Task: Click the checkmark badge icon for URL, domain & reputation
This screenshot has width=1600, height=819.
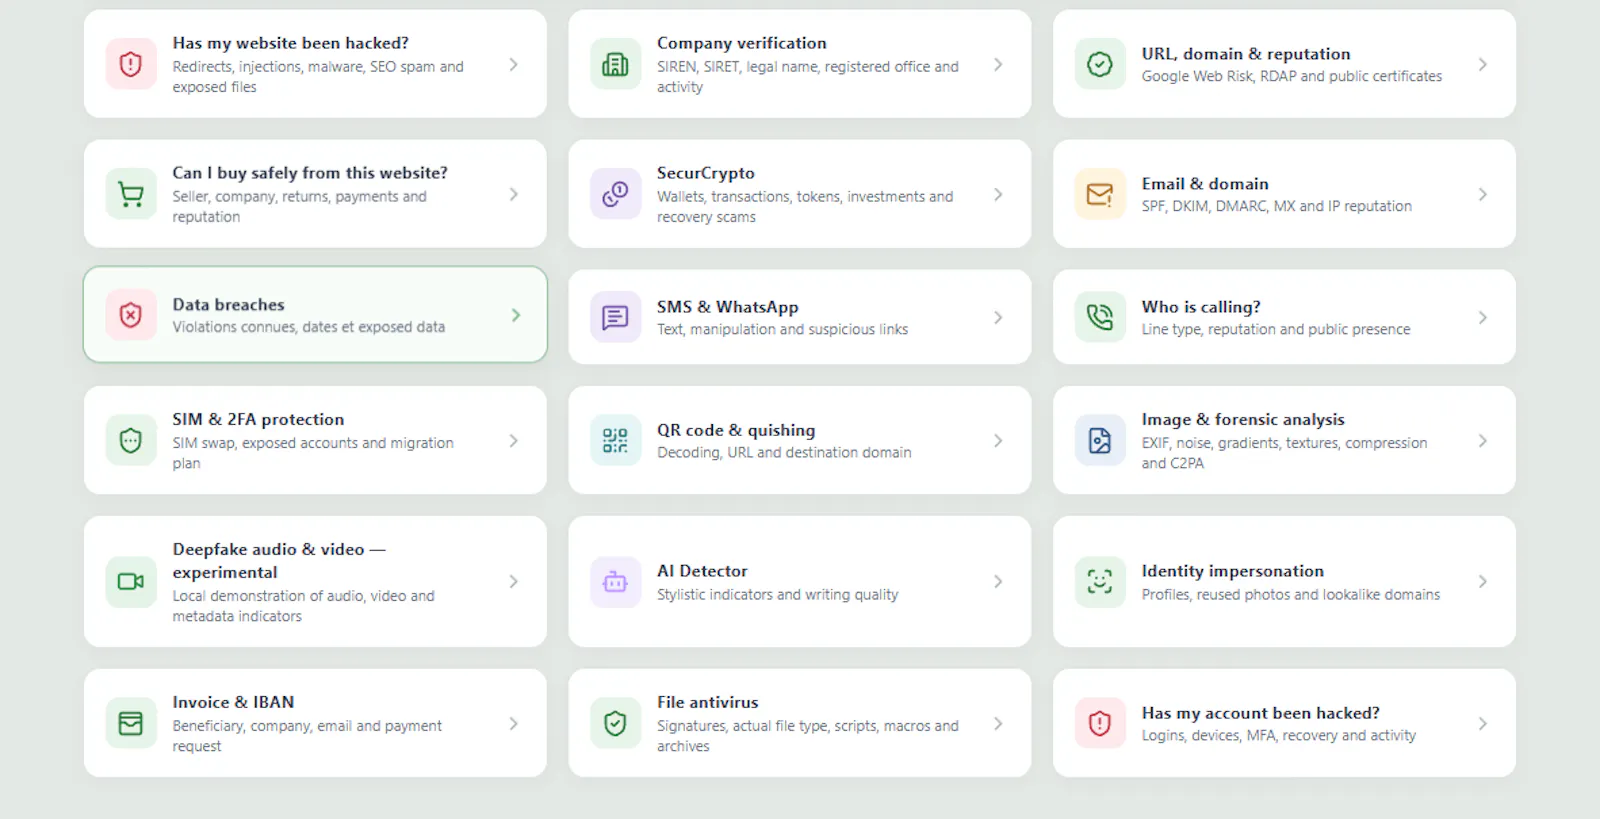Action: pyautogui.click(x=1100, y=64)
